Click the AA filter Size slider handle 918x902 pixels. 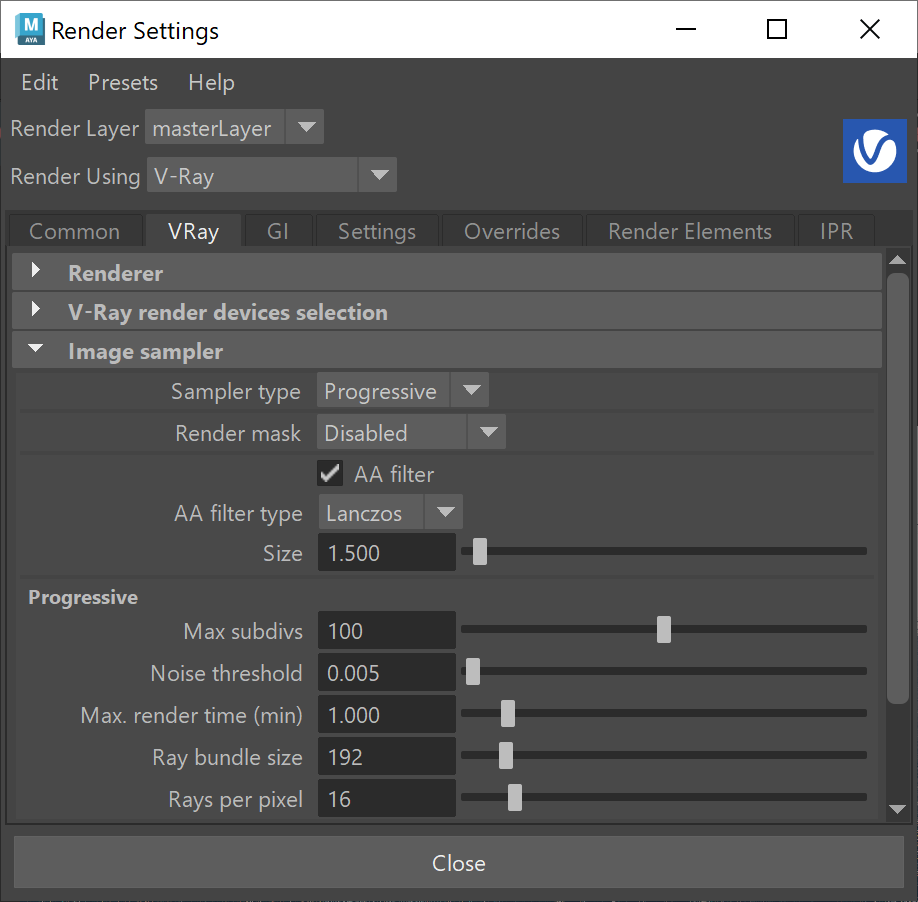coord(479,551)
